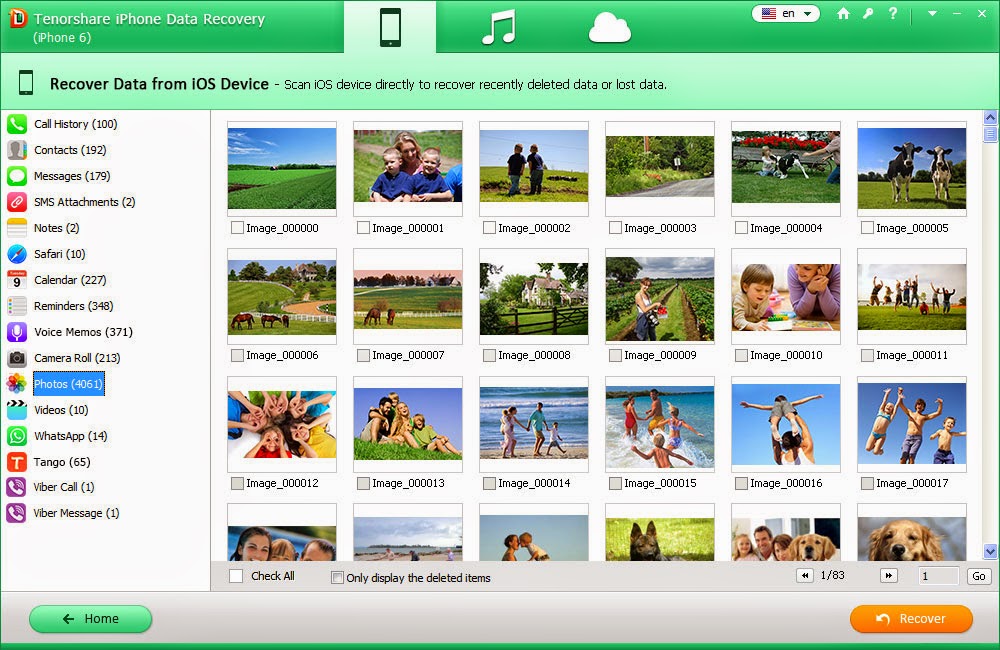Go to the previous page arrow
This screenshot has height=650, width=1000.
click(x=805, y=575)
